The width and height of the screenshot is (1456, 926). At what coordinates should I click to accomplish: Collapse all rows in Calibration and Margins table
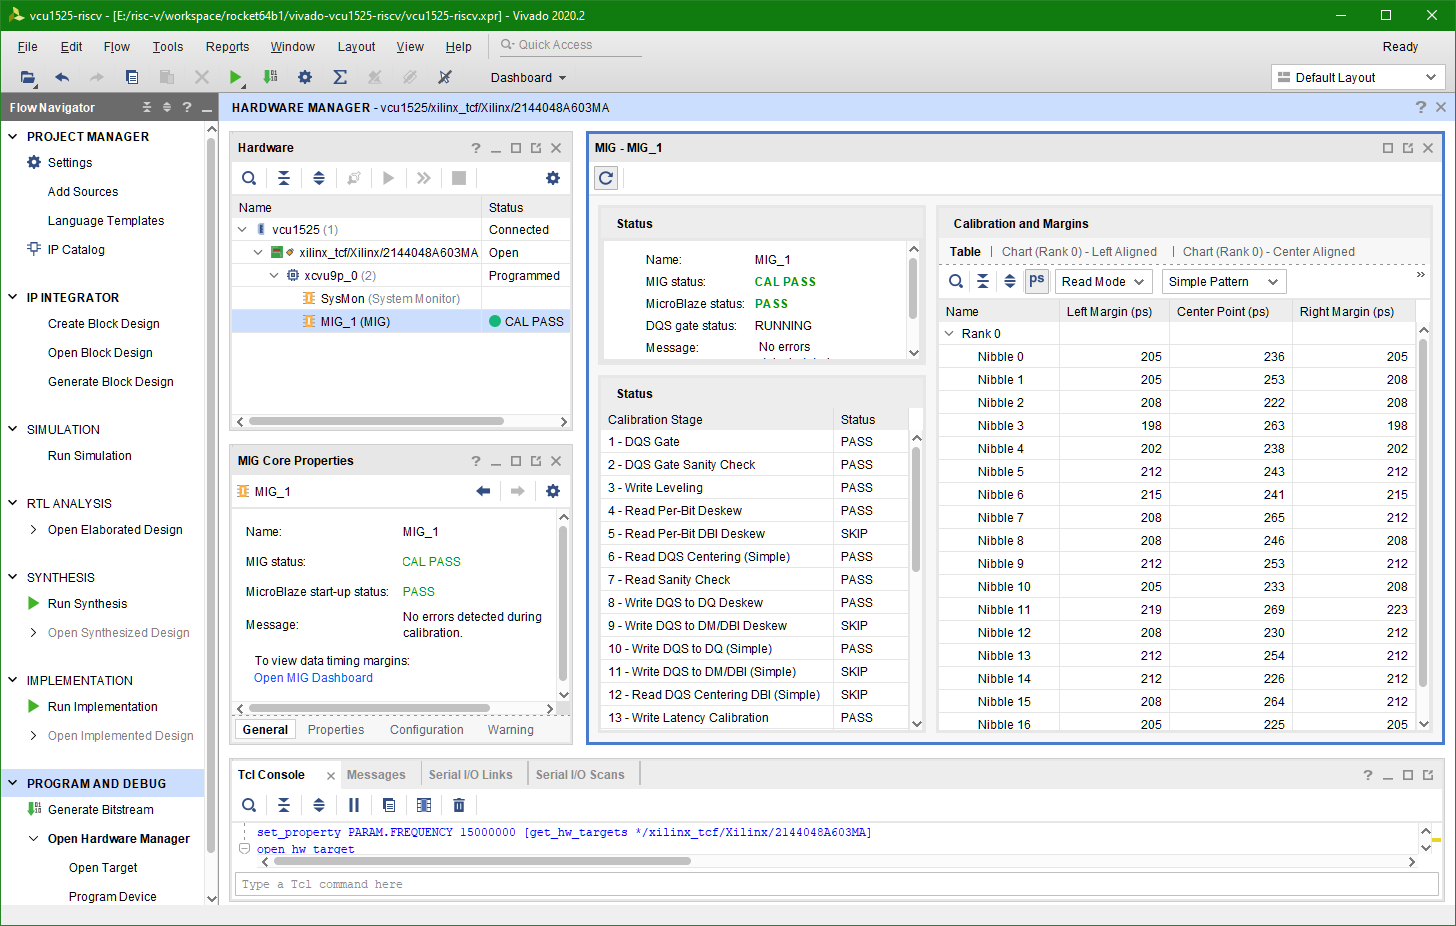pyautogui.click(x=983, y=281)
